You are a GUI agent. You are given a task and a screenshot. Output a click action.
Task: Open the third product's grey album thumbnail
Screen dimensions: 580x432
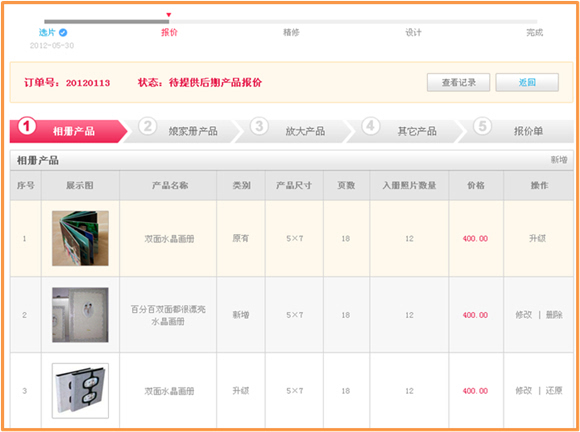[80, 391]
